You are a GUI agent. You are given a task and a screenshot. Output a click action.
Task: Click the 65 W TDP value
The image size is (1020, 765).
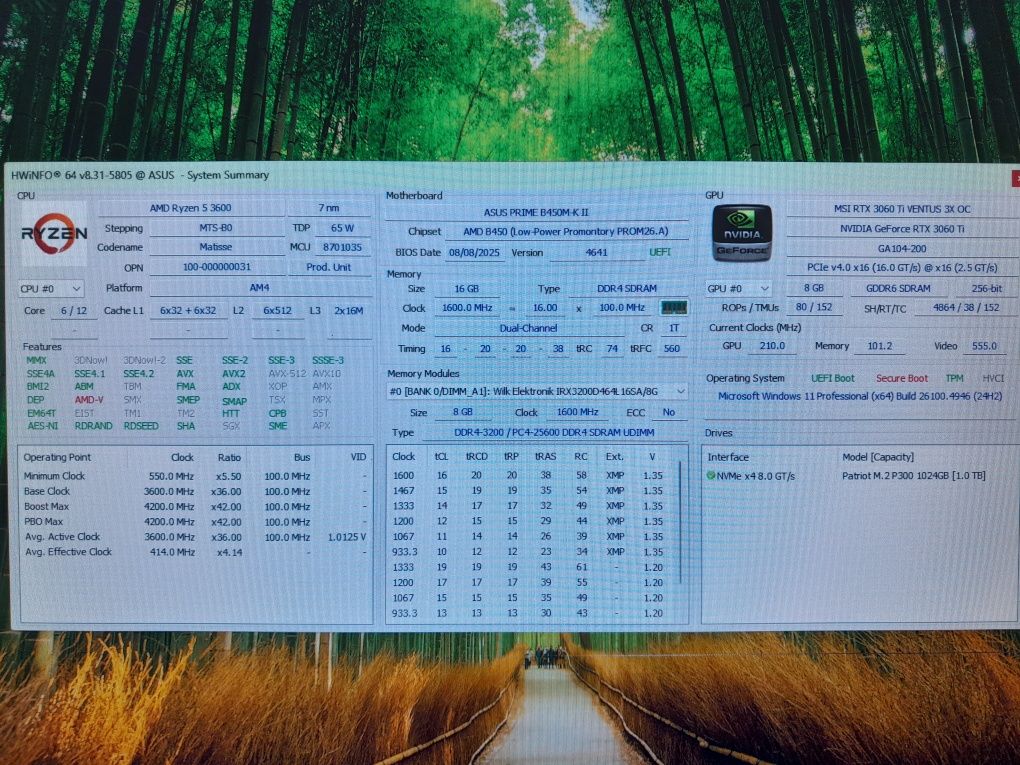tap(342, 228)
